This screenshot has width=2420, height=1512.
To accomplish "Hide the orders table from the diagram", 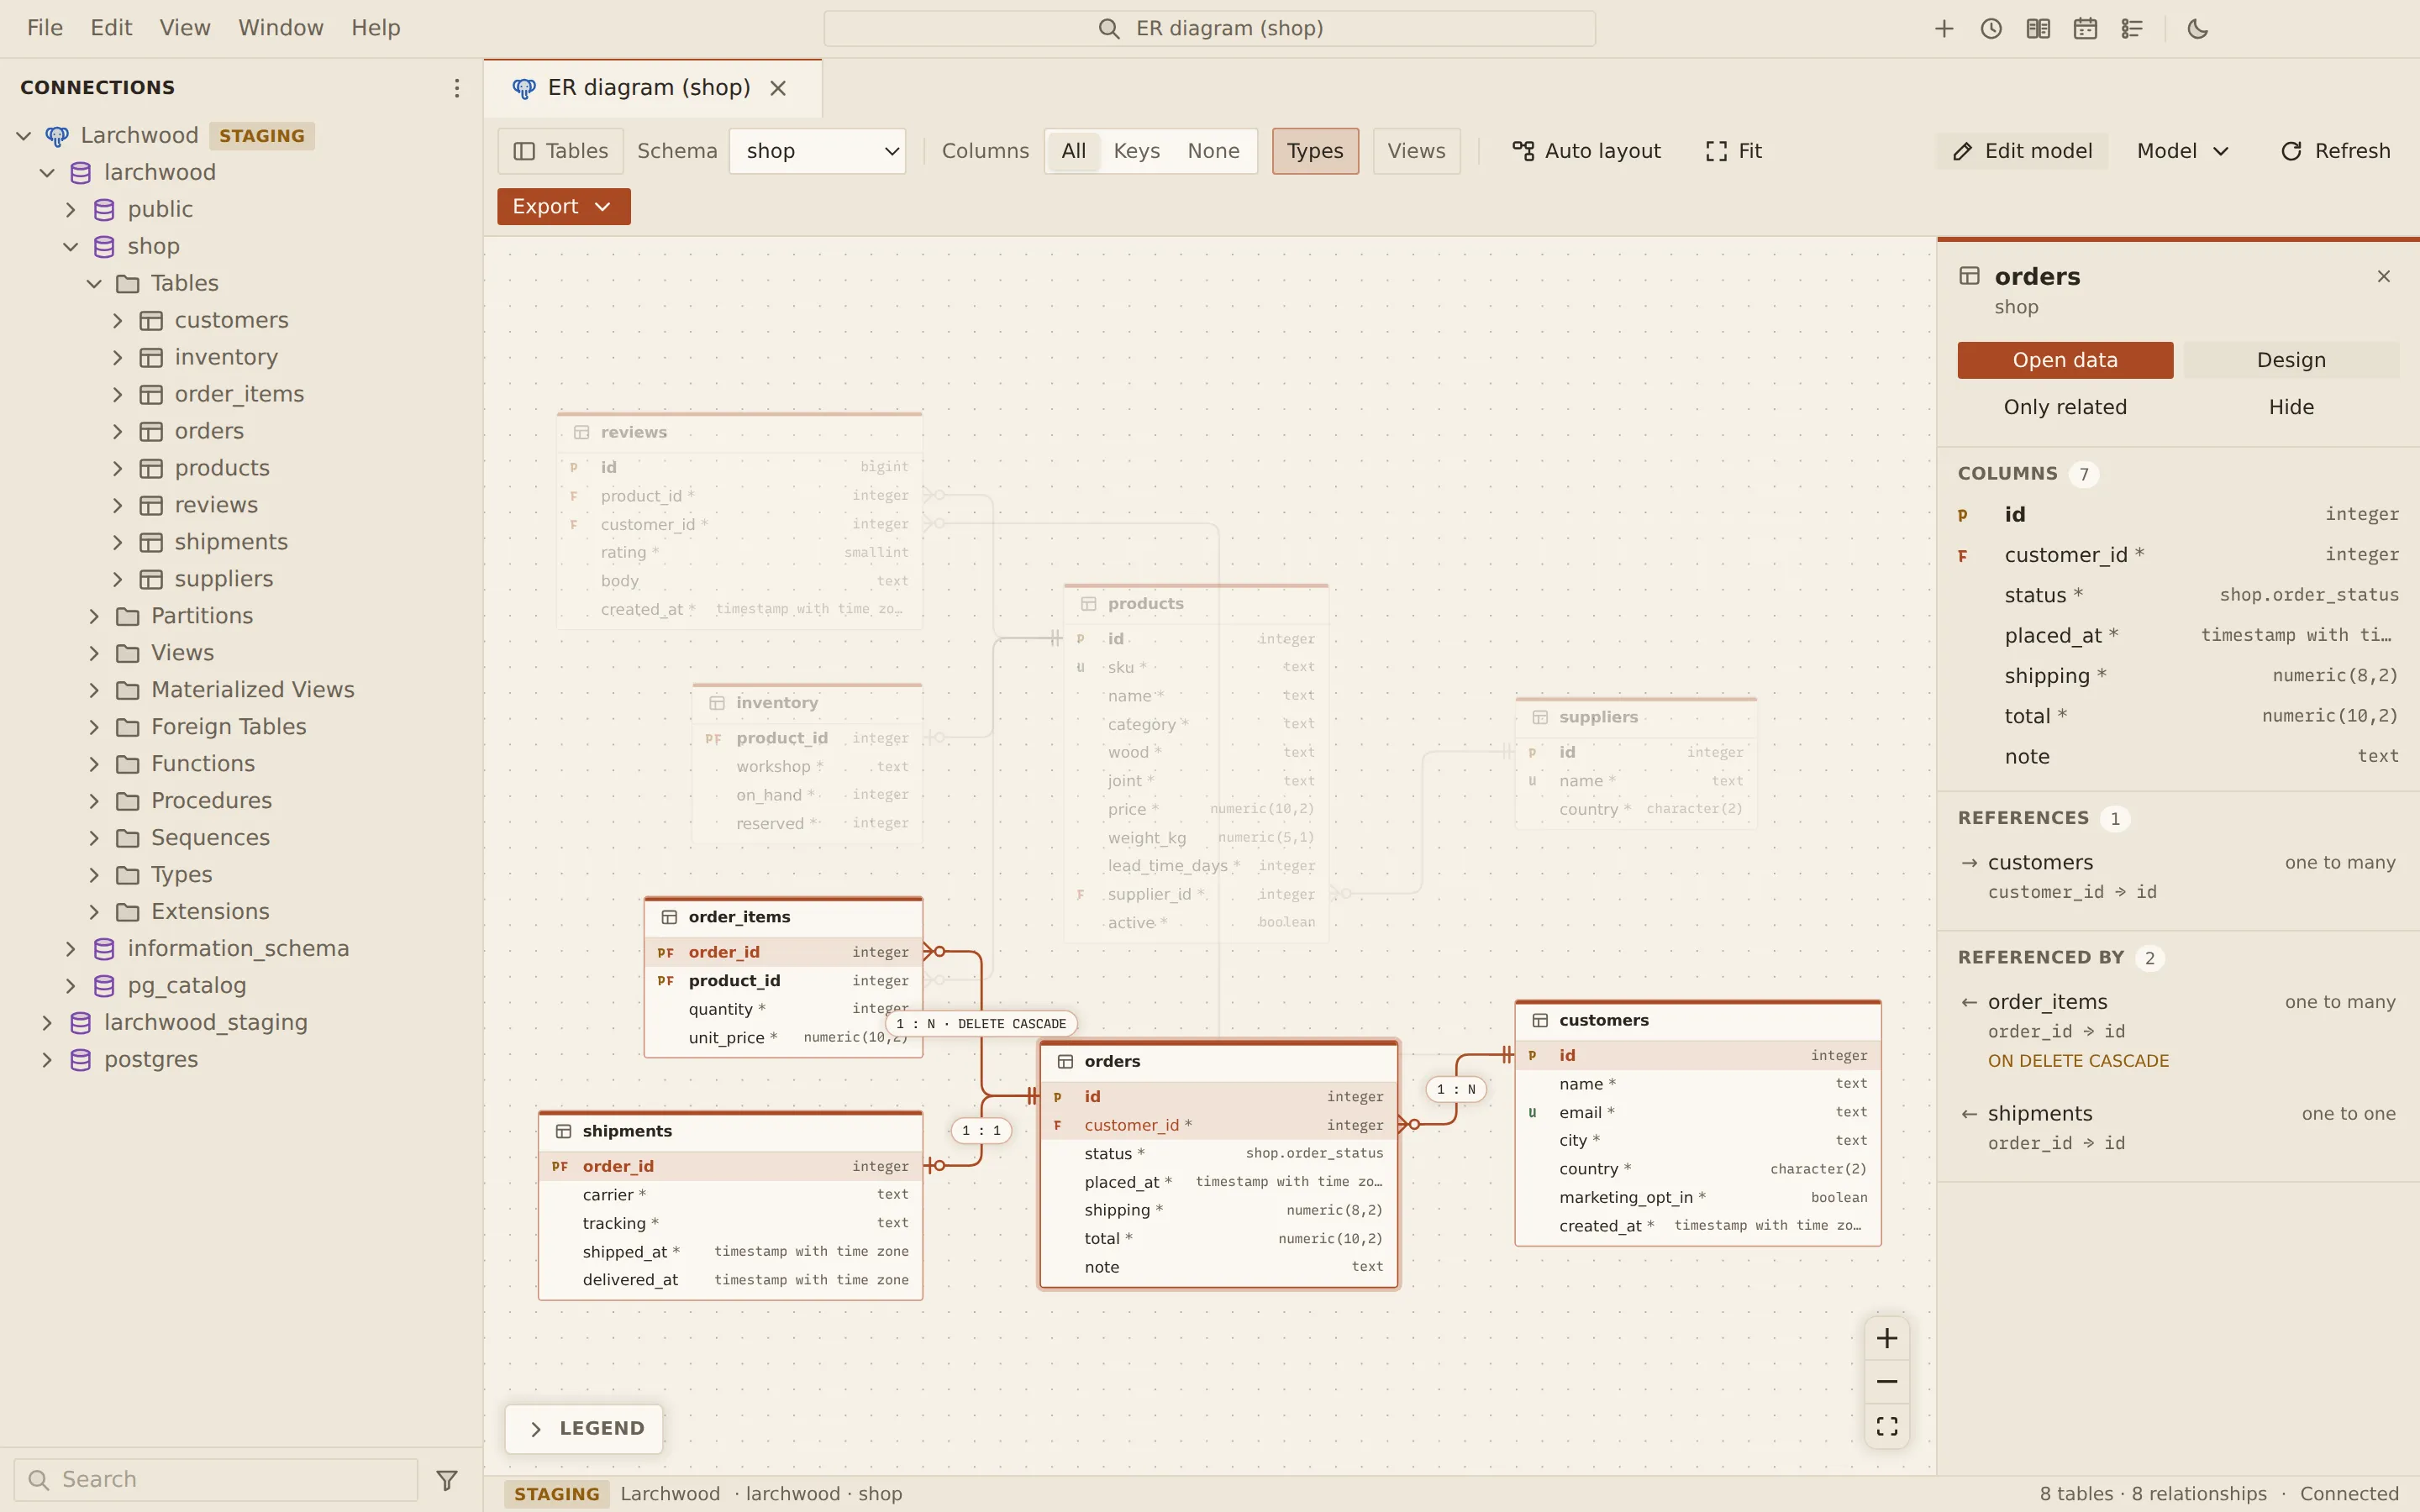I will [x=2291, y=407].
